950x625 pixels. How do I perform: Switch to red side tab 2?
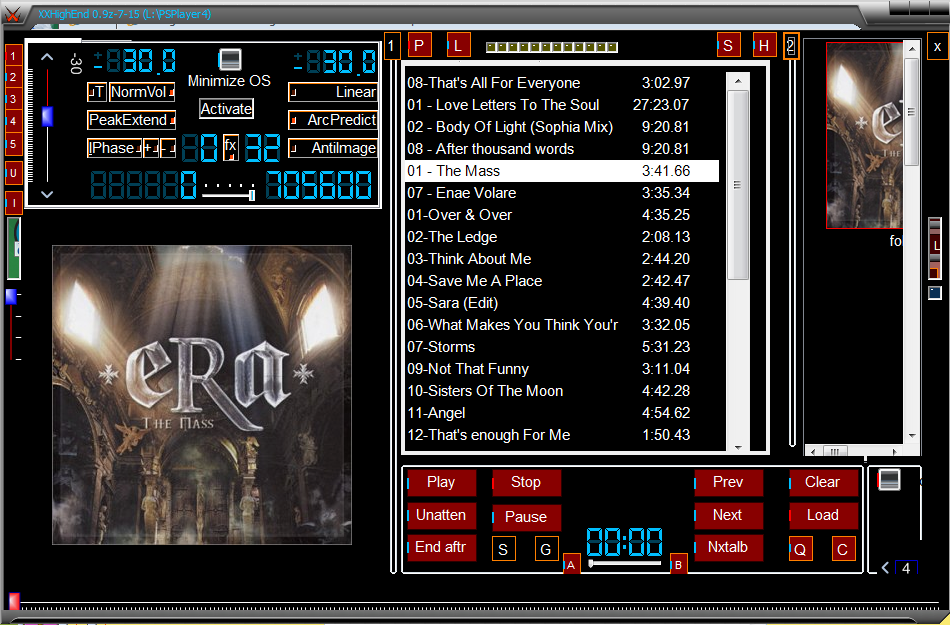pos(13,78)
